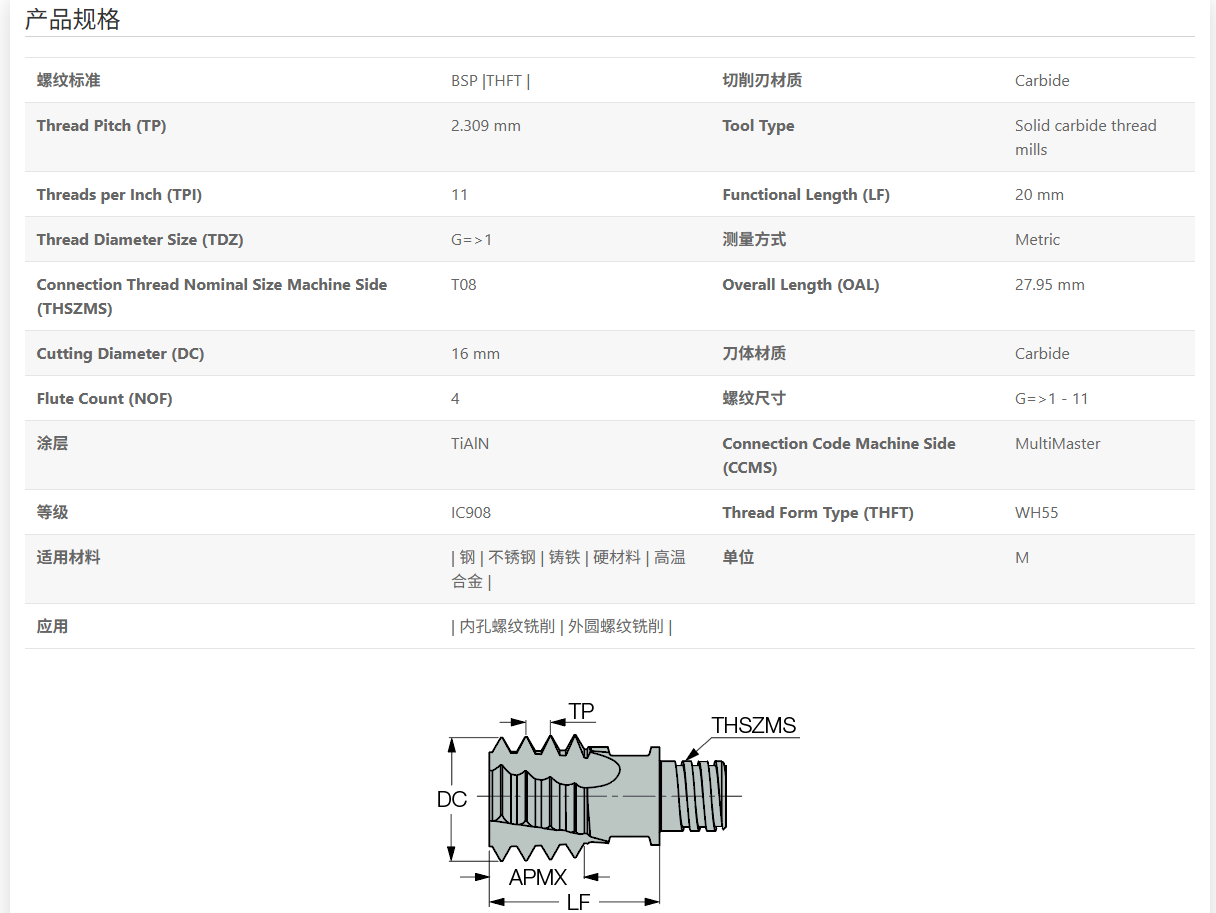Click the IC908 grade value
Image resolution: width=1216 pixels, height=913 pixels.
[x=471, y=512]
